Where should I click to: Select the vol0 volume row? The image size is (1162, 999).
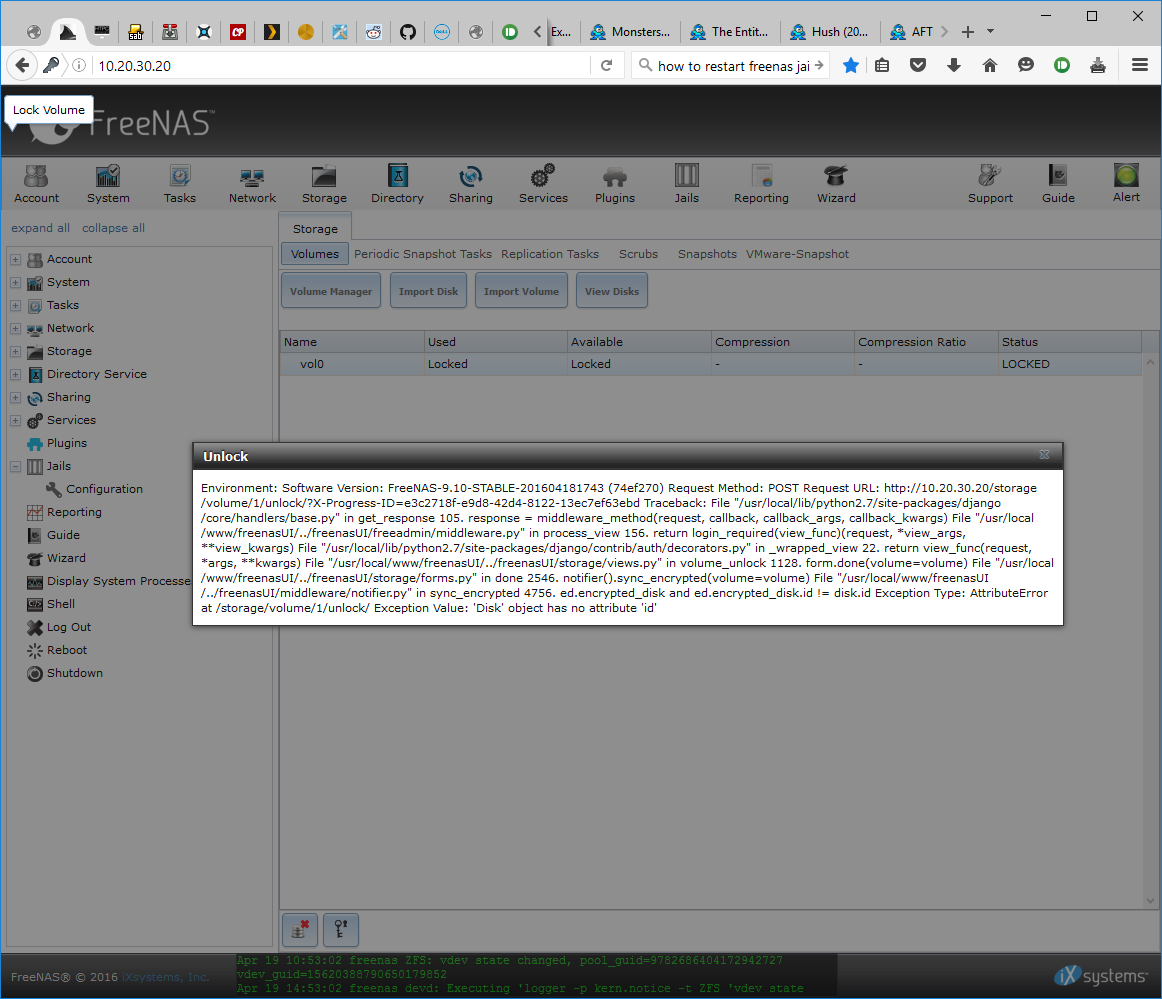pyautogui.click(x=710, y=364)
